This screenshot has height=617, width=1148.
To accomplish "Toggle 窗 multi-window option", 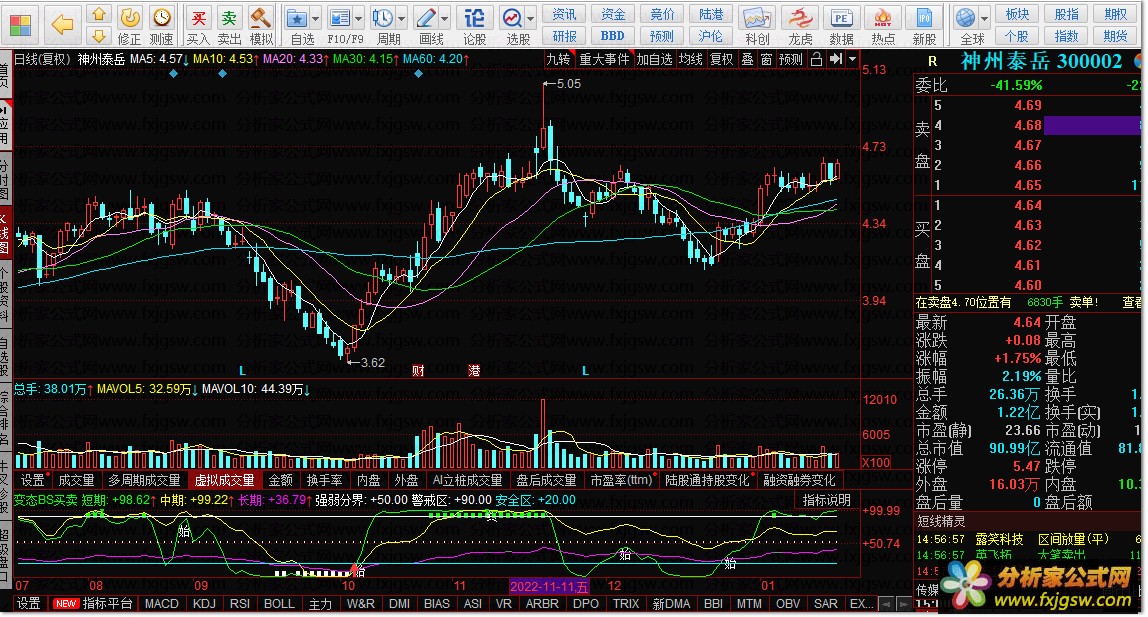I will coord(766,59).
